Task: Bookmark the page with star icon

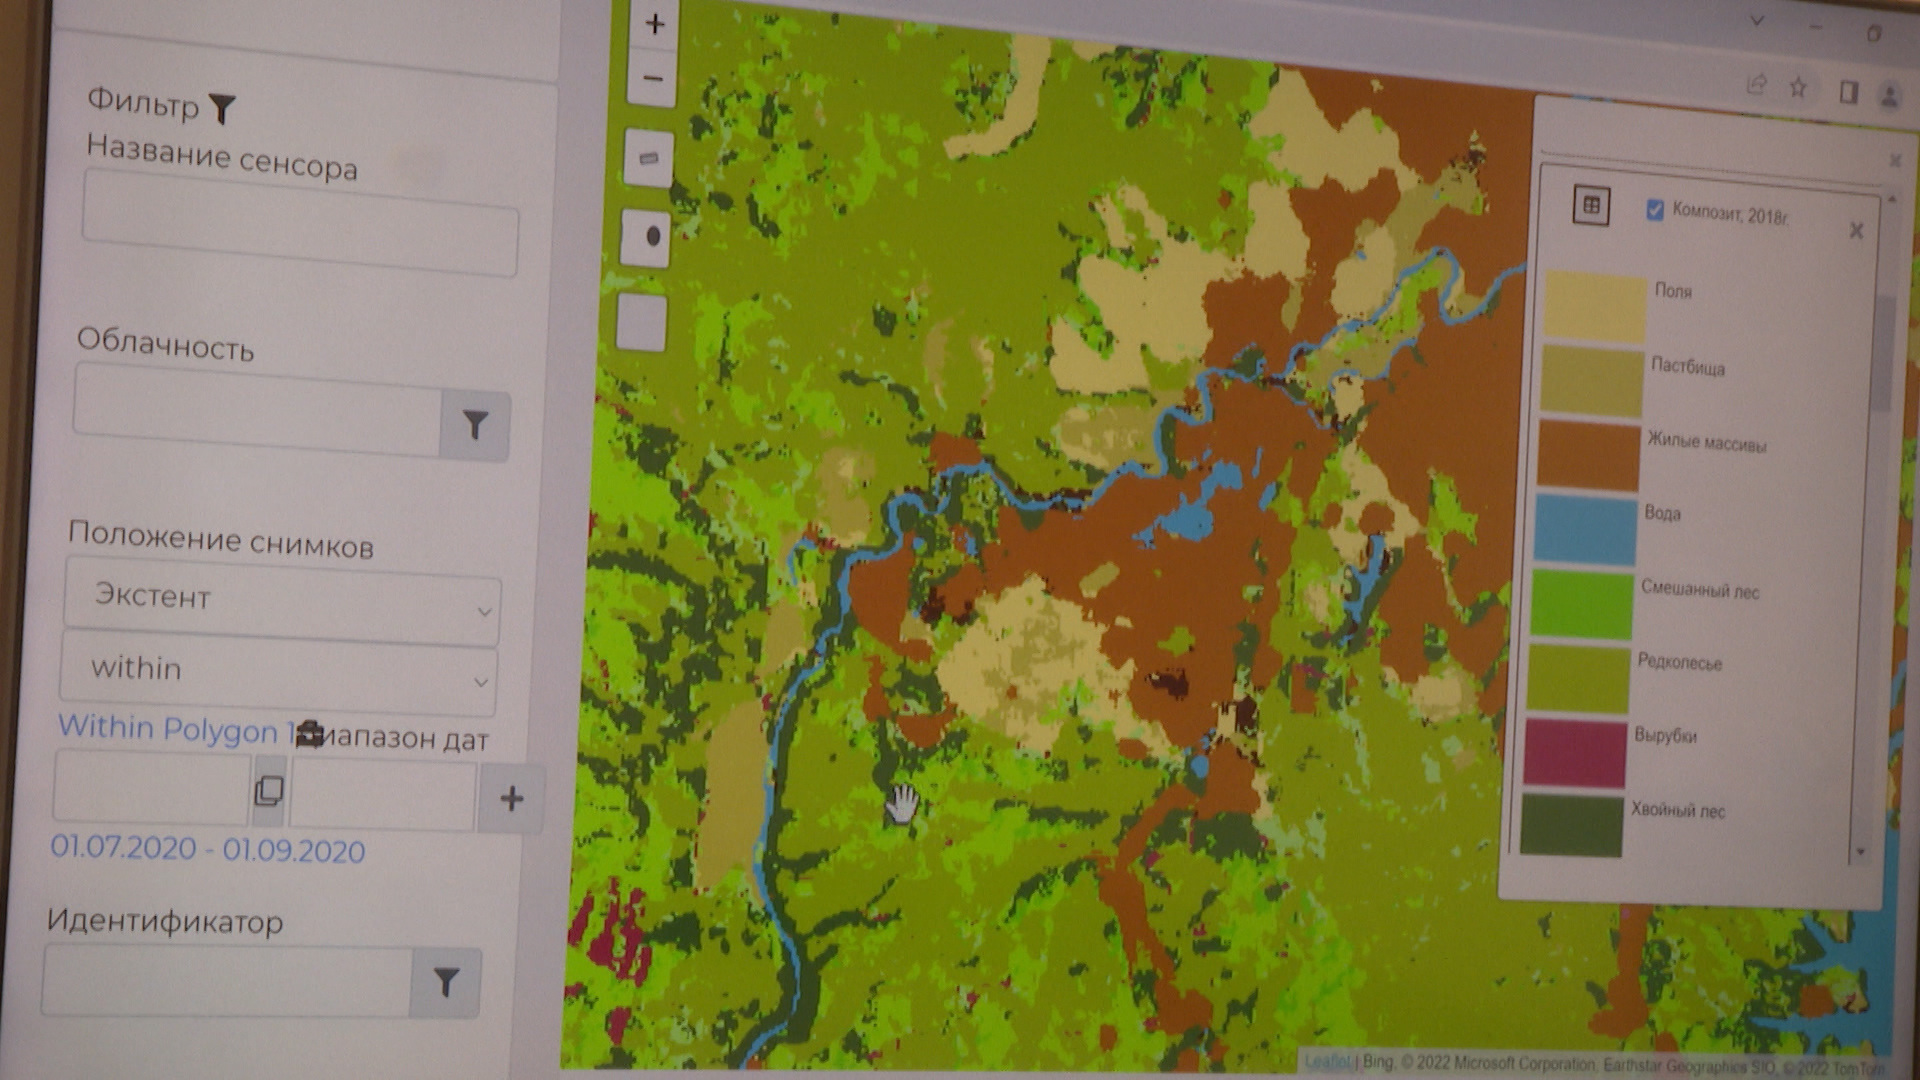Action: (1798, 88)
